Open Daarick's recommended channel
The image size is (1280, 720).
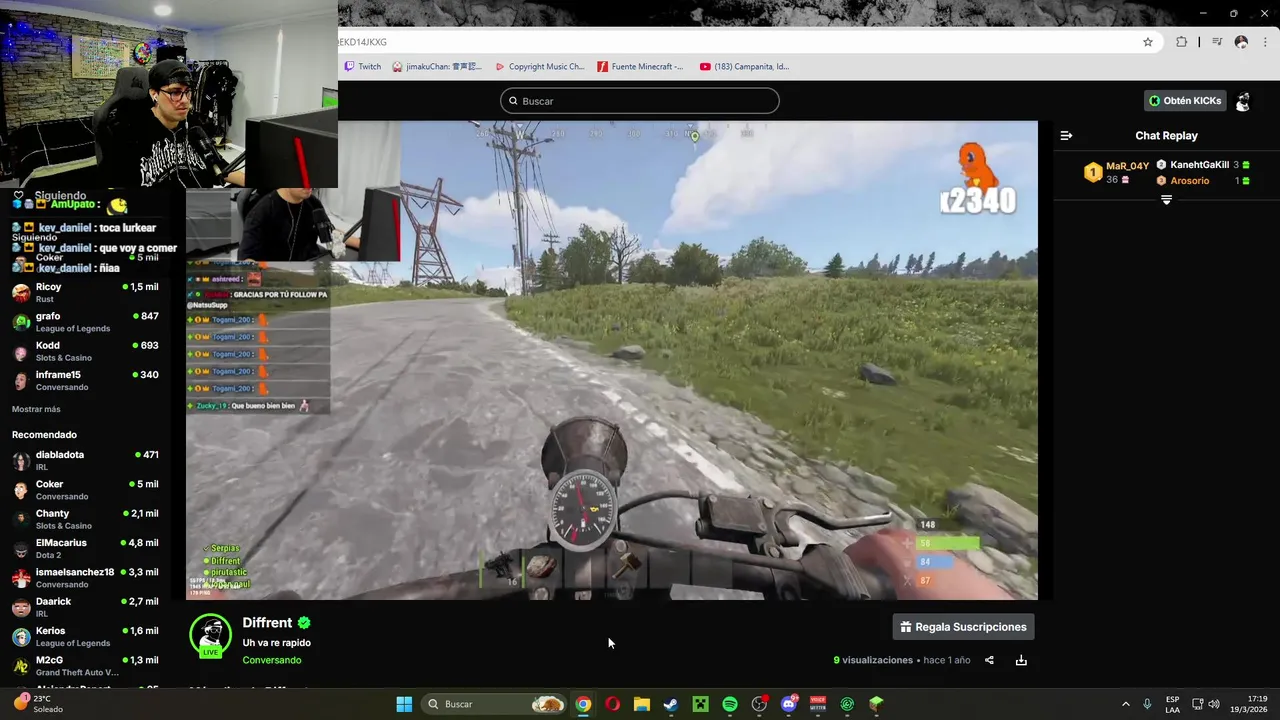pyautogui.click(x=85, y=607)
